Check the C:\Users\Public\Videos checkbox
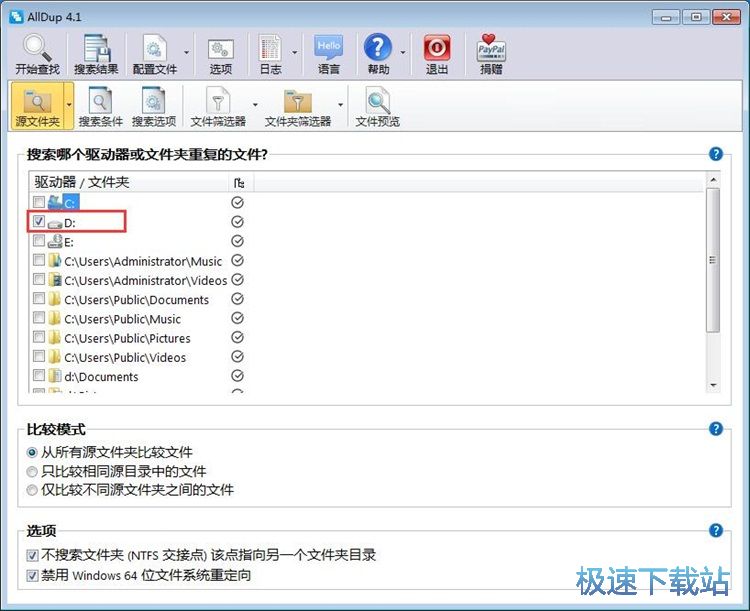The image size is (750, 611). tap(39, 356)
